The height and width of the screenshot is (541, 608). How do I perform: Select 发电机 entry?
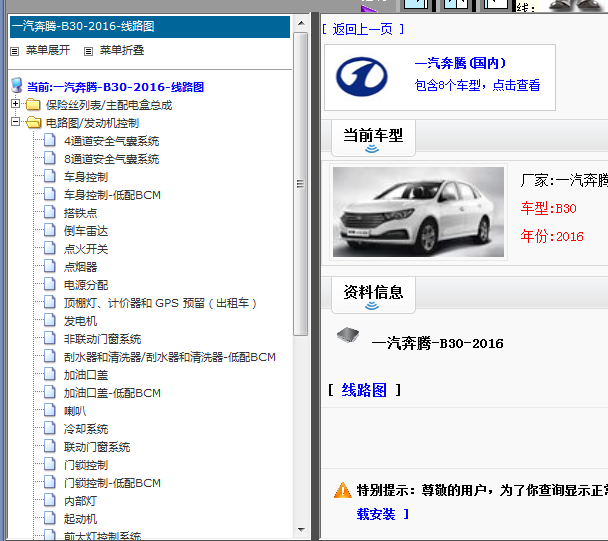coord(80,321)
